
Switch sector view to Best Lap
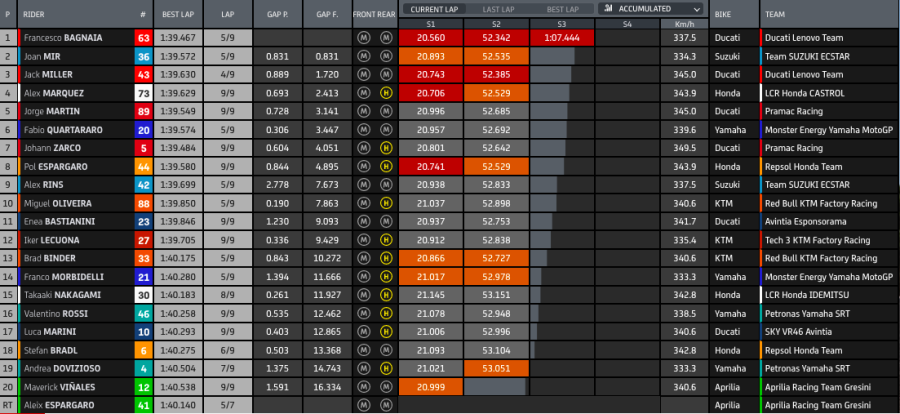point(561,9)
